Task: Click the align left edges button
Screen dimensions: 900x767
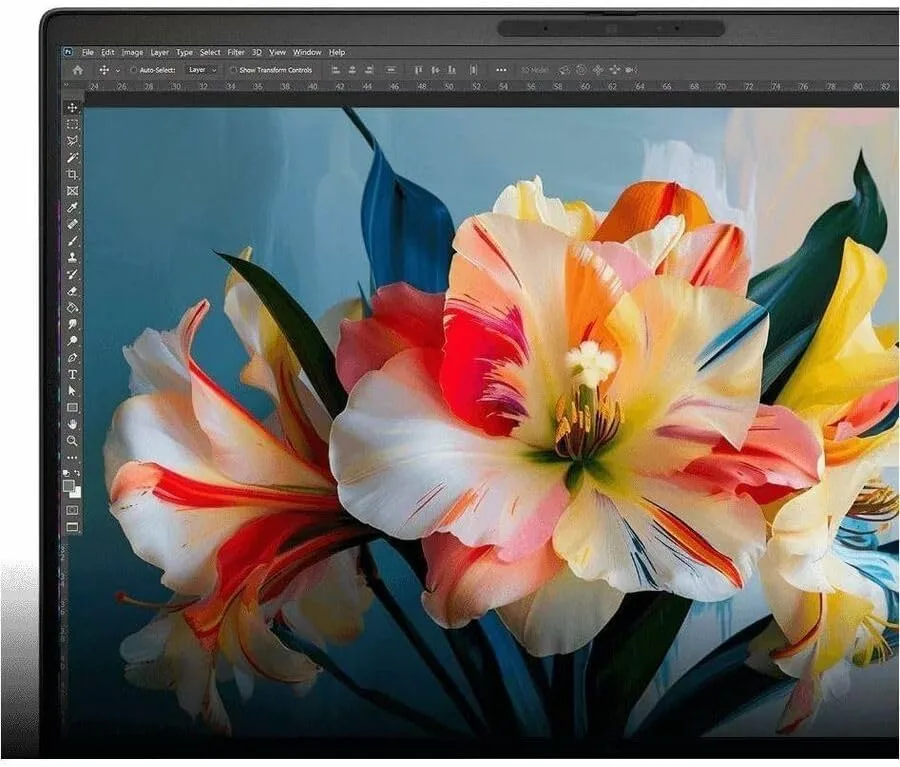Action: click(336, 70)
